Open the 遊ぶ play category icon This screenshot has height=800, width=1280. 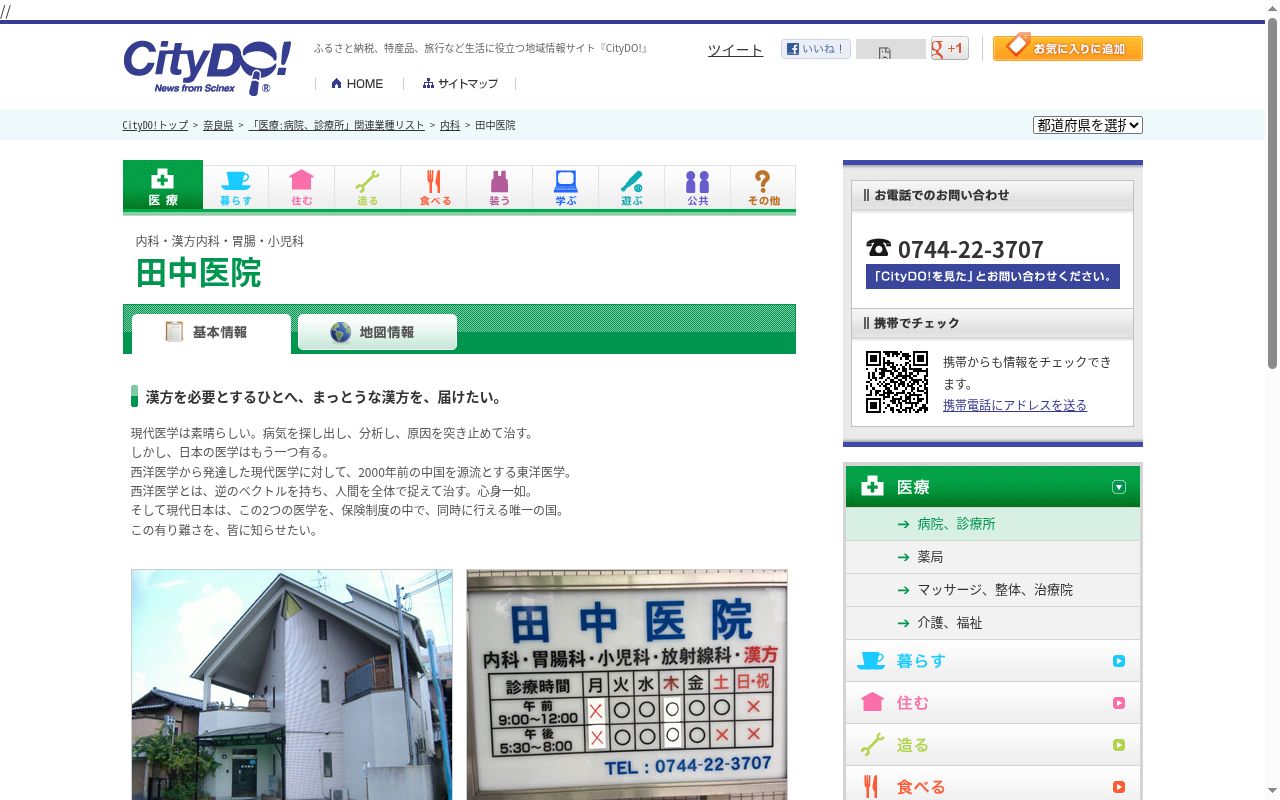coord(632,187)
